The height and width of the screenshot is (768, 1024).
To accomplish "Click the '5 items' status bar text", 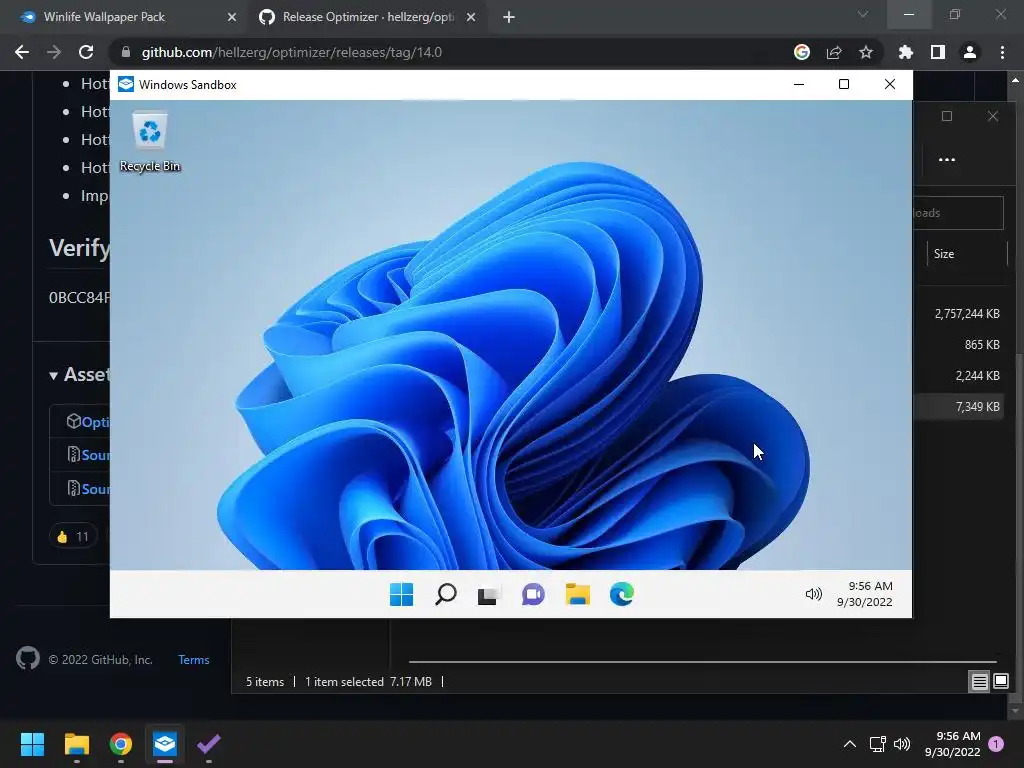I will (264, 682).
